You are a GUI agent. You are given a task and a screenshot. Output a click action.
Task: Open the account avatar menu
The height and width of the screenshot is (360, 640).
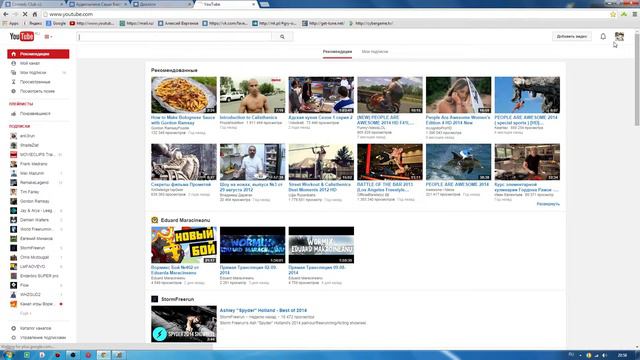tap(619, 36)
